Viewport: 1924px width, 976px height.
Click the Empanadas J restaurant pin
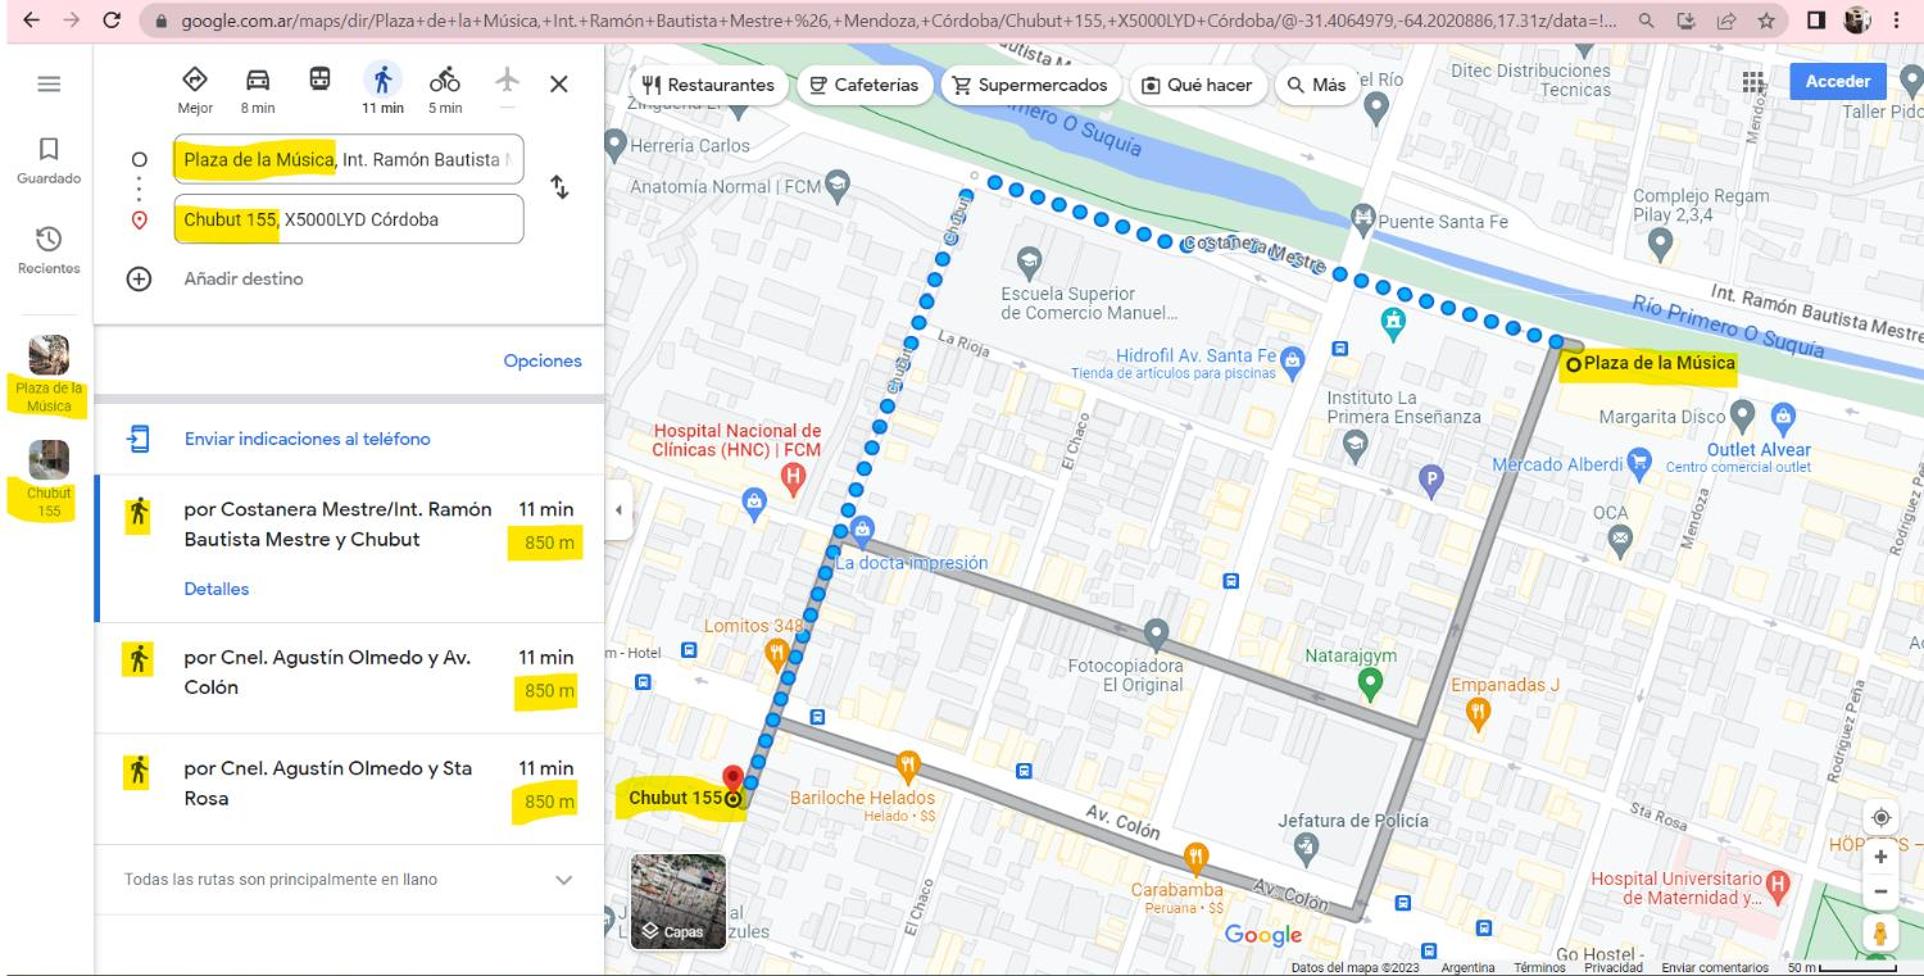1478,712
